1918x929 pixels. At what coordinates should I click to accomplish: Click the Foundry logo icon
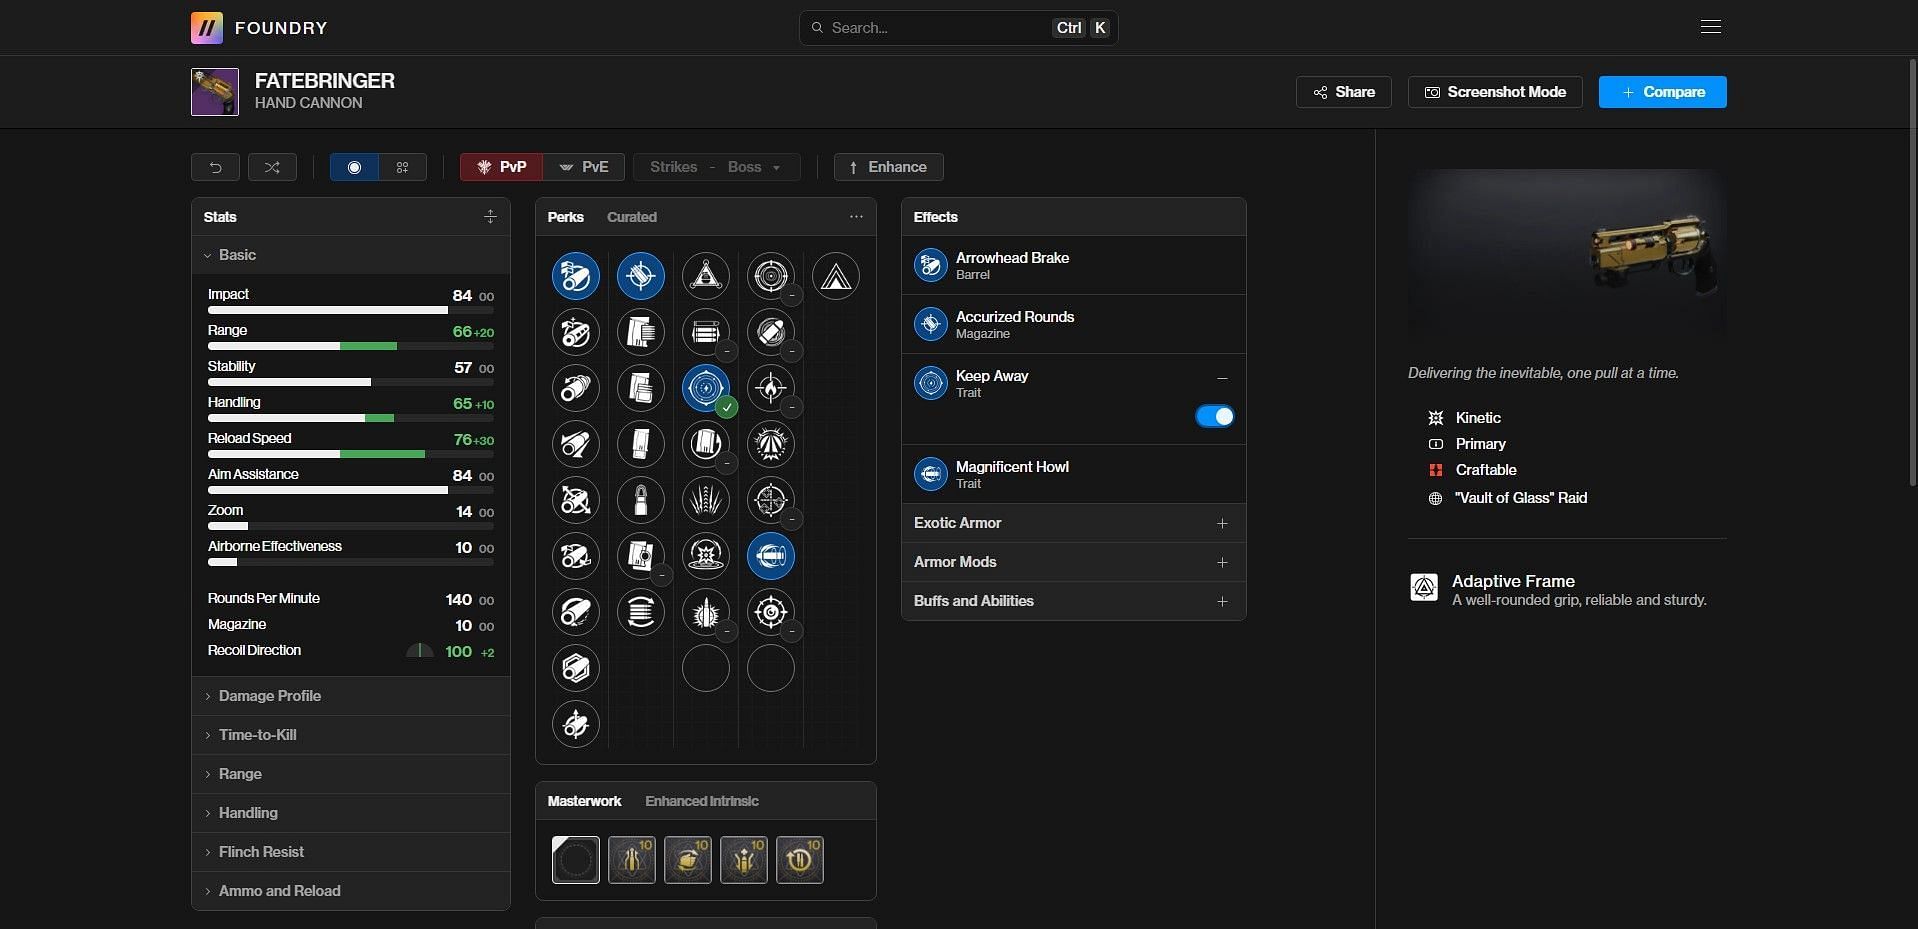click(x=207, y=28)
